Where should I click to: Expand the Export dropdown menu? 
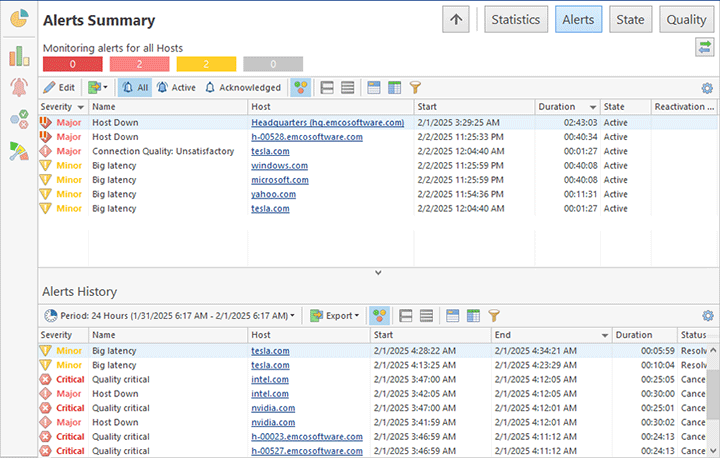[x=335, y=315]
